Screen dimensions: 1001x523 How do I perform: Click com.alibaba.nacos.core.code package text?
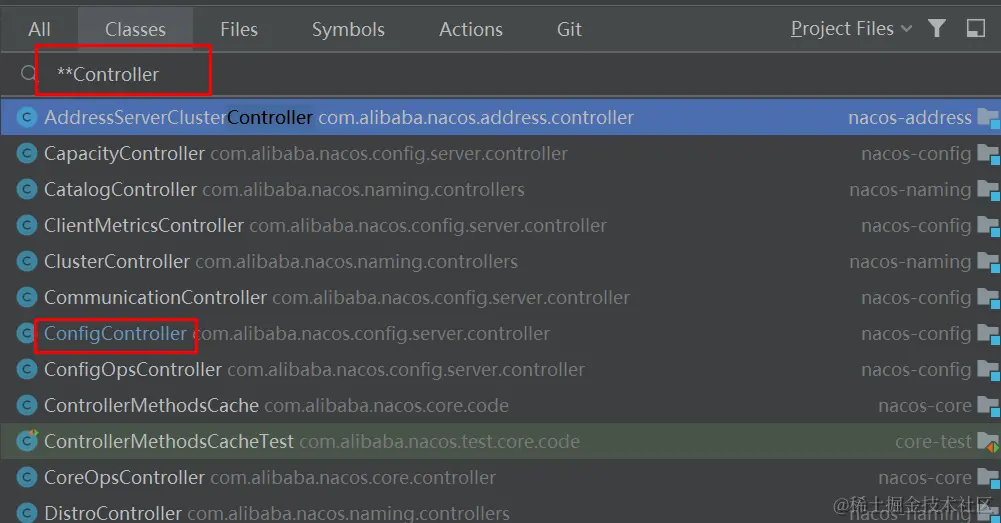click(386, 406)
